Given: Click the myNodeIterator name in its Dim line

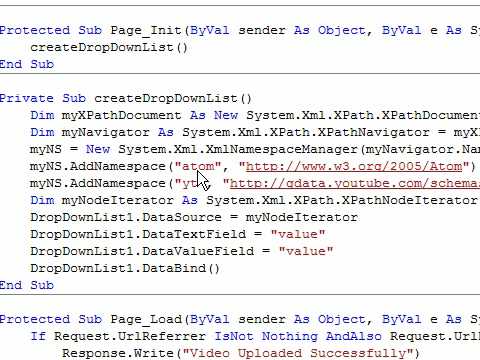Looking at the screenshot, I should (x=118, y=200).
